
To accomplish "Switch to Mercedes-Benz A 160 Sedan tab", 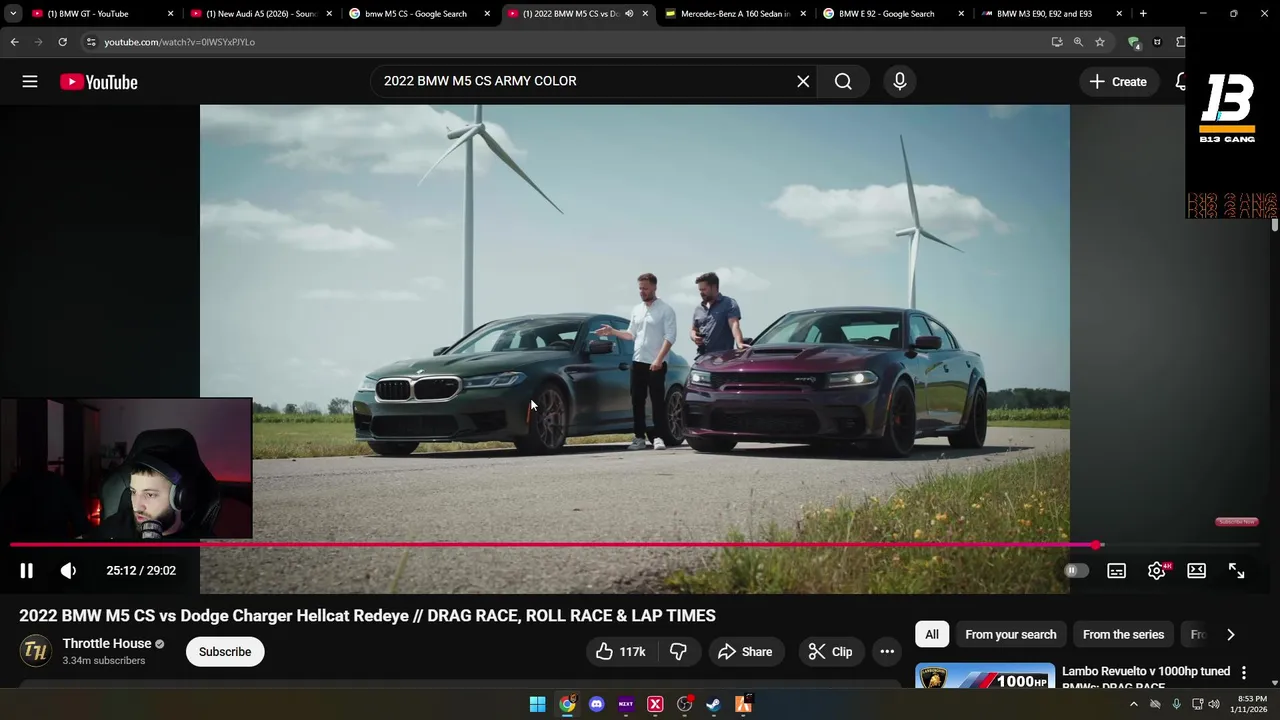I will coord(735,14).
